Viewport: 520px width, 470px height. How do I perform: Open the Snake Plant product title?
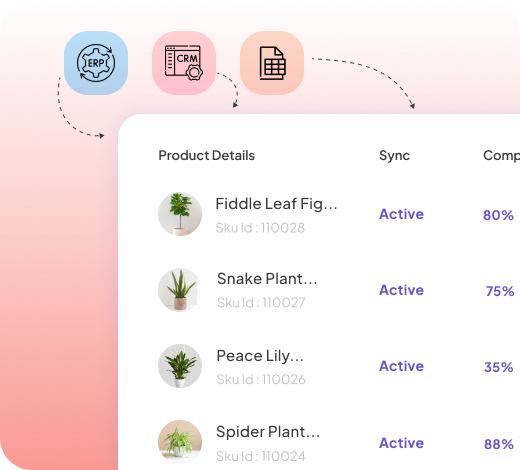point(267,279)
